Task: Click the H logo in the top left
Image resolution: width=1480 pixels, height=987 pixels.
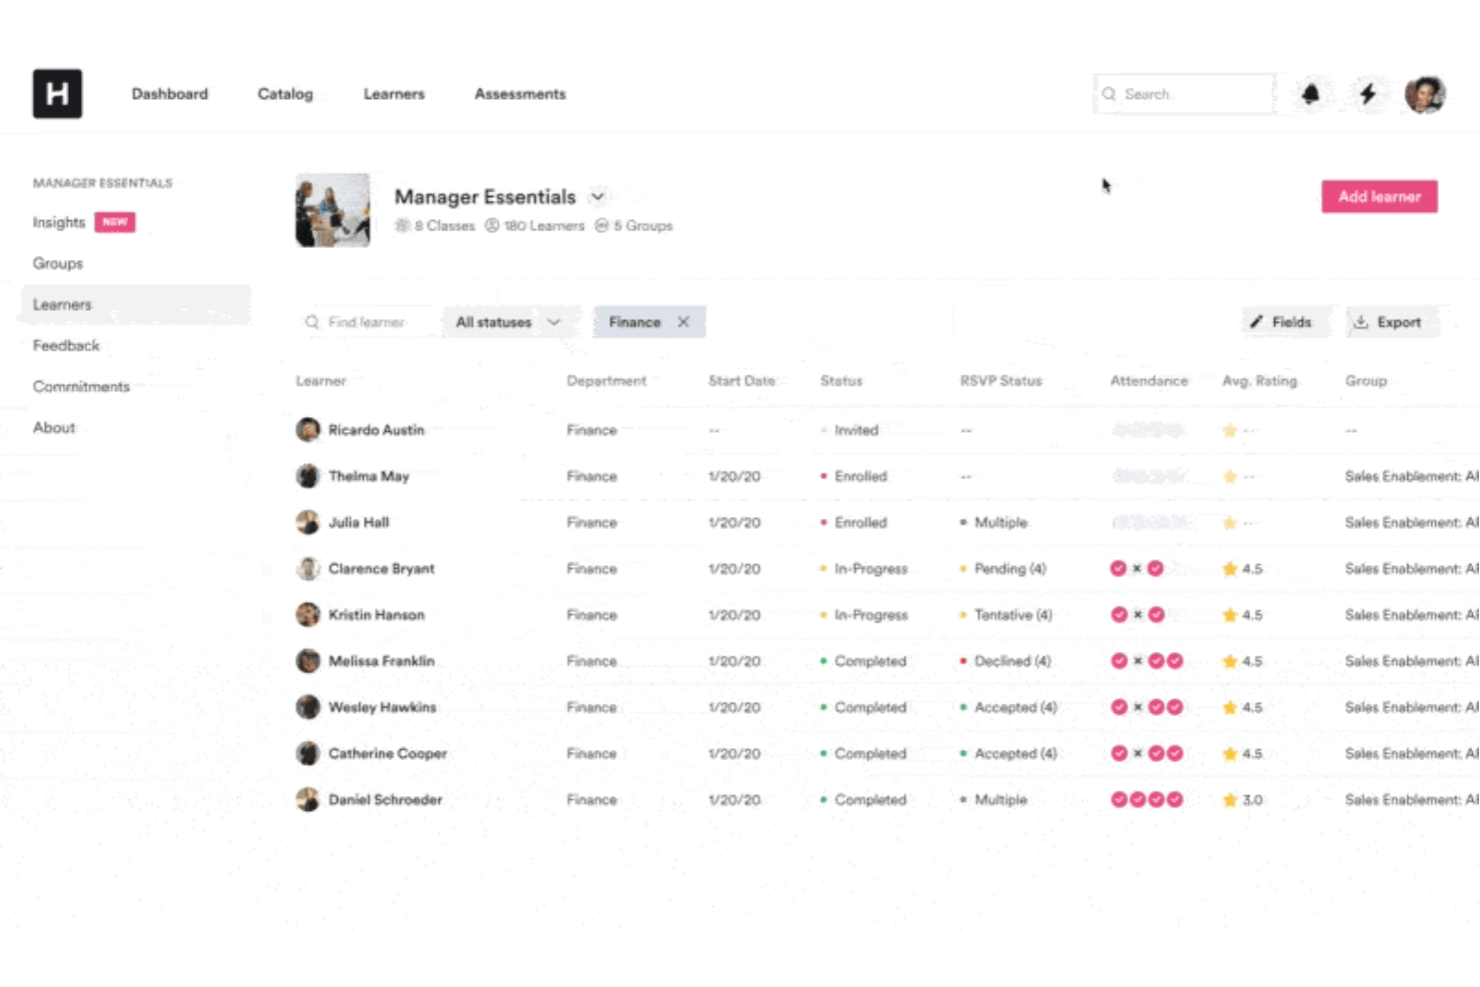Action: [57, 93]
